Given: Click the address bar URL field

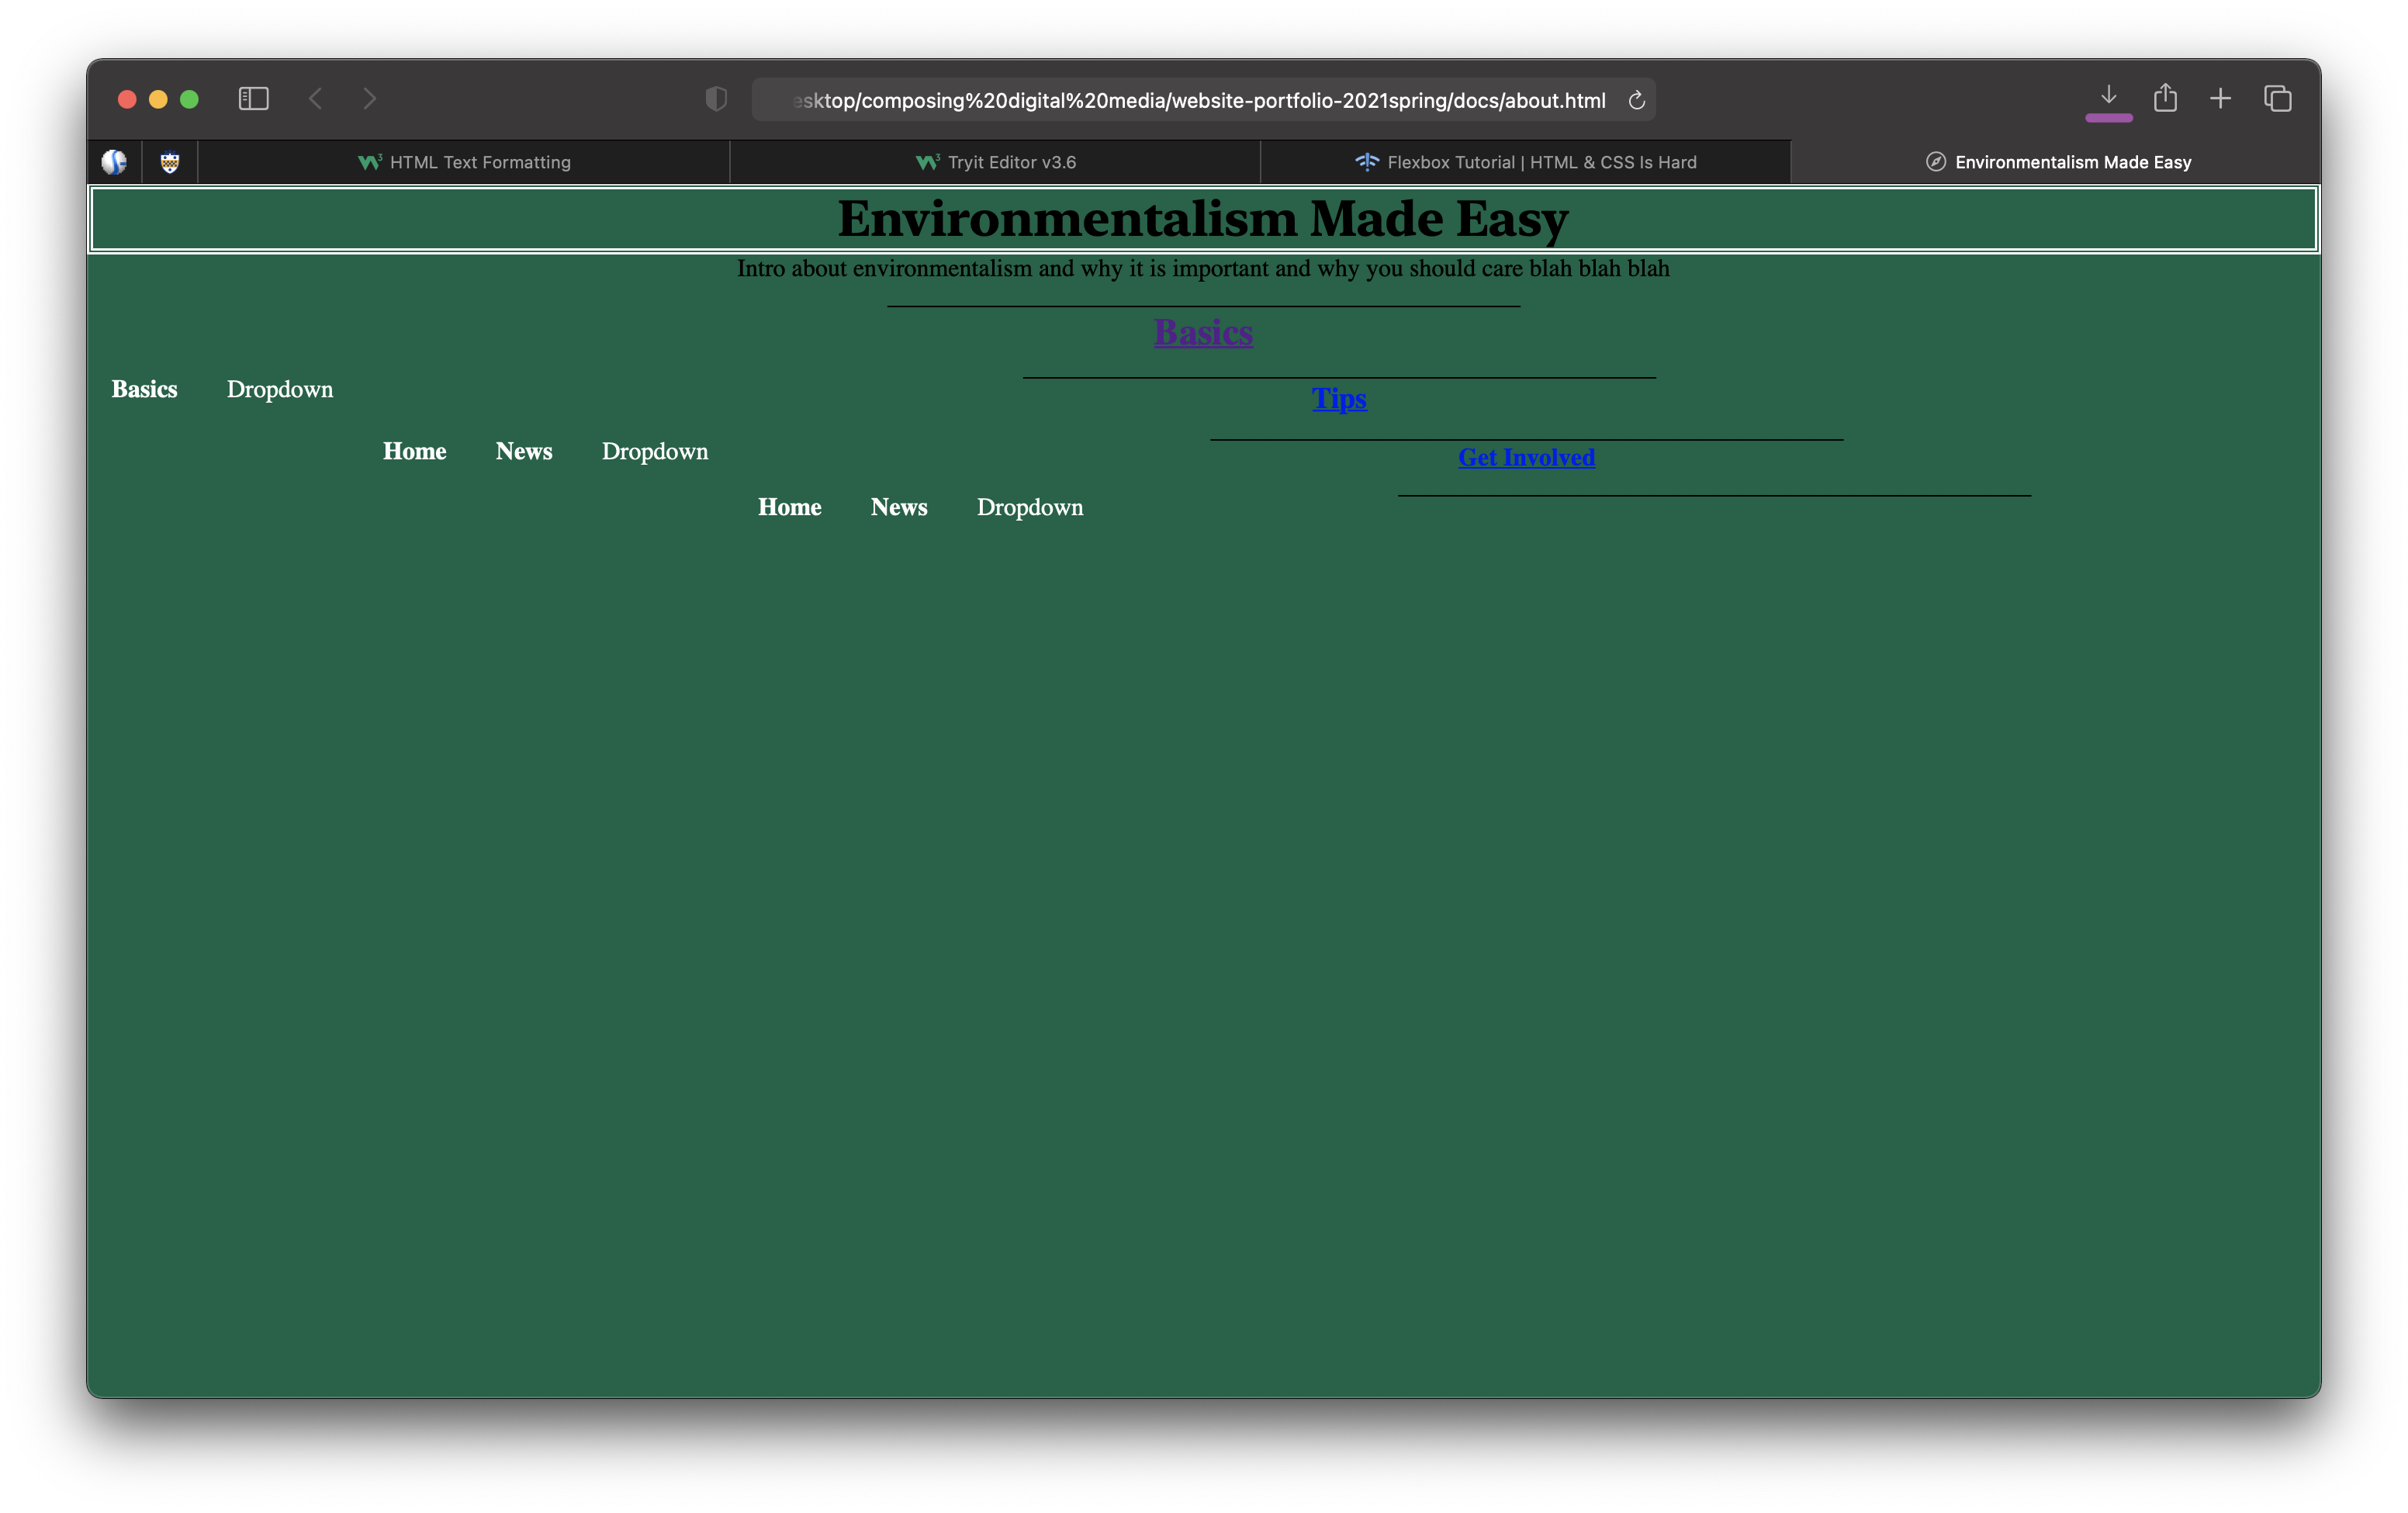Looking at the screenshot, I should [x=1200, y=100].
